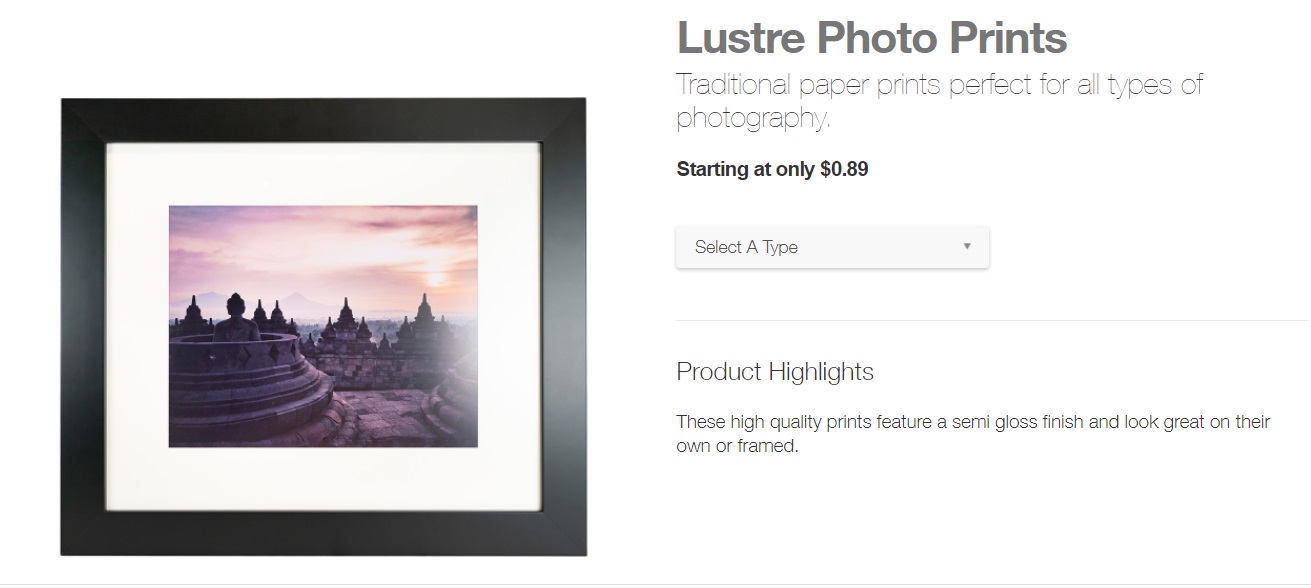1311x588 pixels.
Task: Click the Product Highlights heading
Action: [775, 372]
